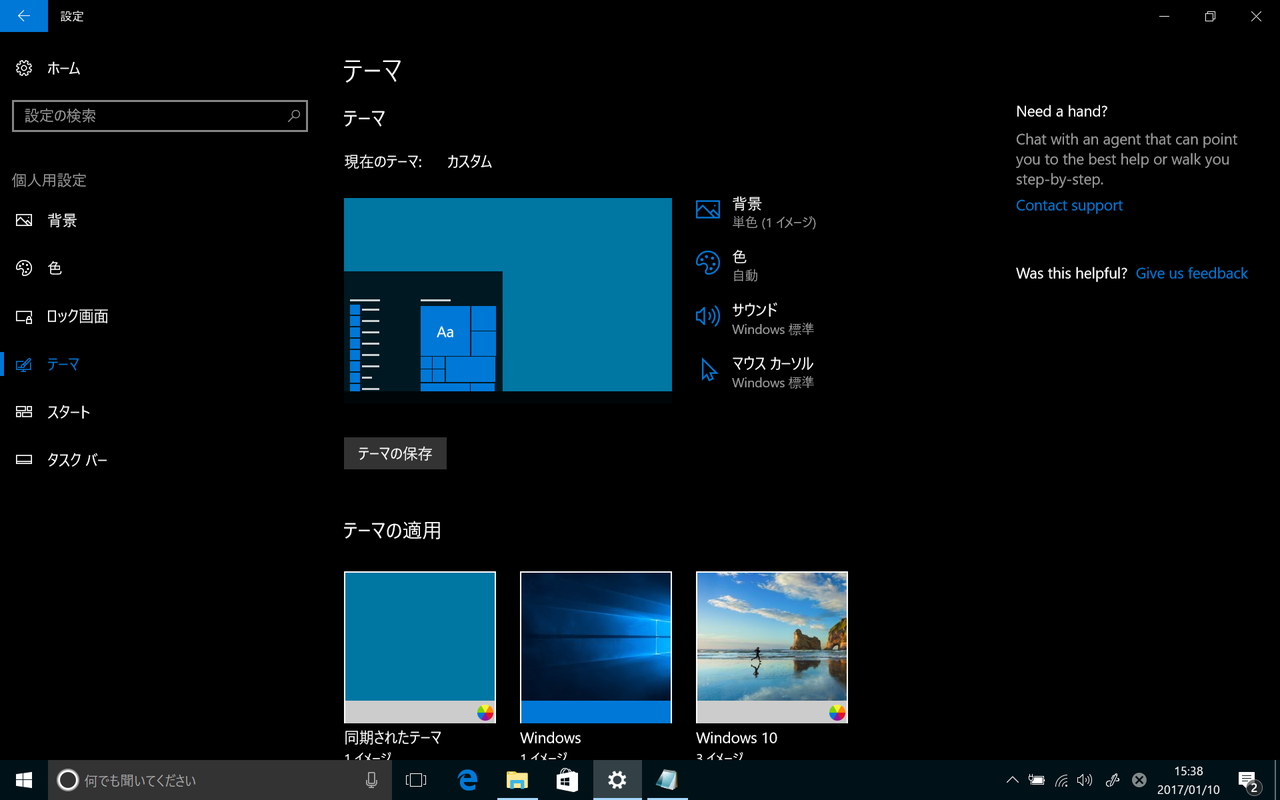Go back using the arrow in the title bar
The height and width of the screenshot is (800, 1280).
(x=24, y=16)
